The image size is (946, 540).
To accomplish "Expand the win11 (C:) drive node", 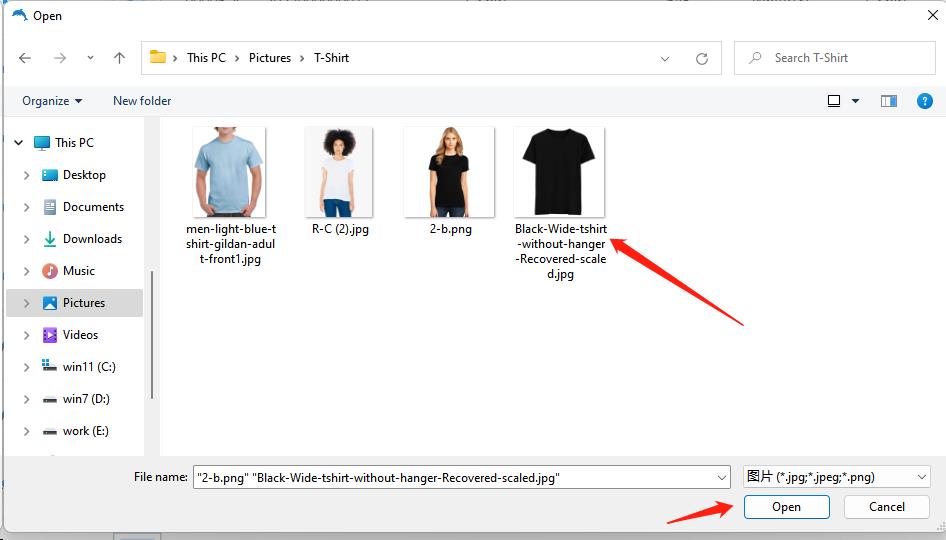I will [26, 367].
